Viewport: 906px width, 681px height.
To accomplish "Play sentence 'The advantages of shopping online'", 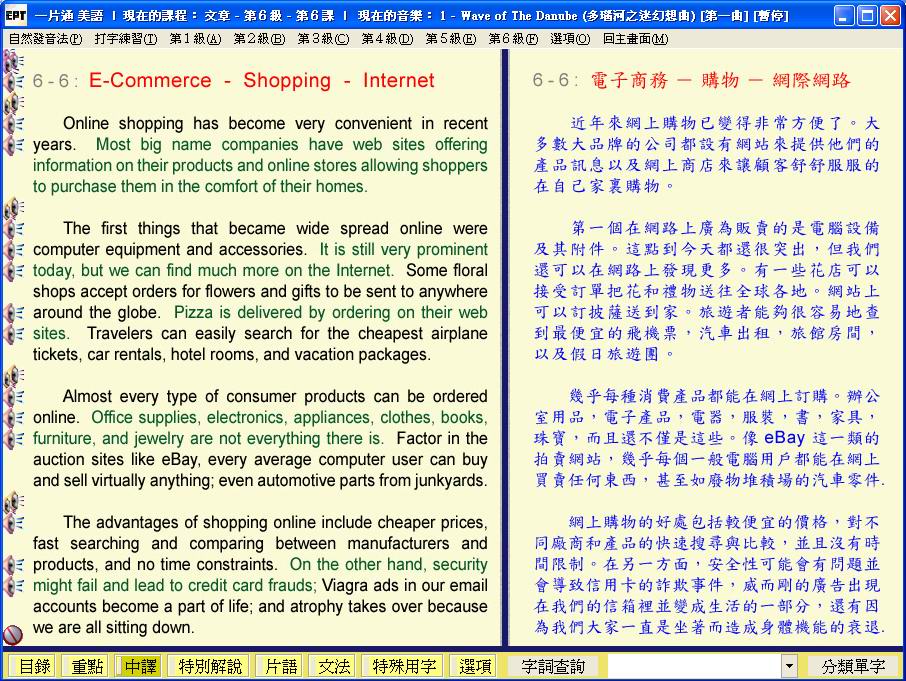I will tap(14, 522).
